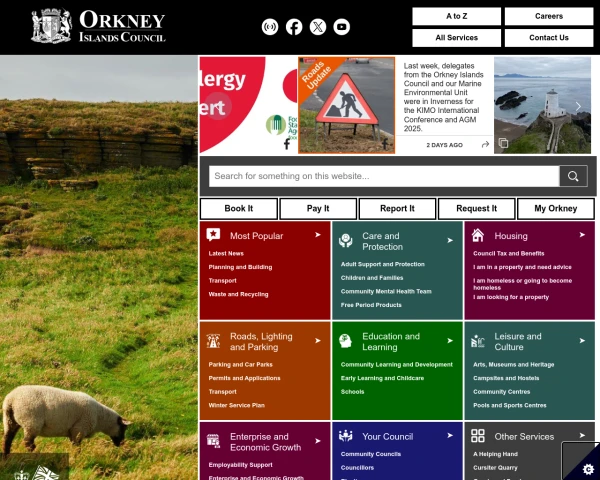
Task: Open Adult Support and Protection link
Action: click(383, 264)
